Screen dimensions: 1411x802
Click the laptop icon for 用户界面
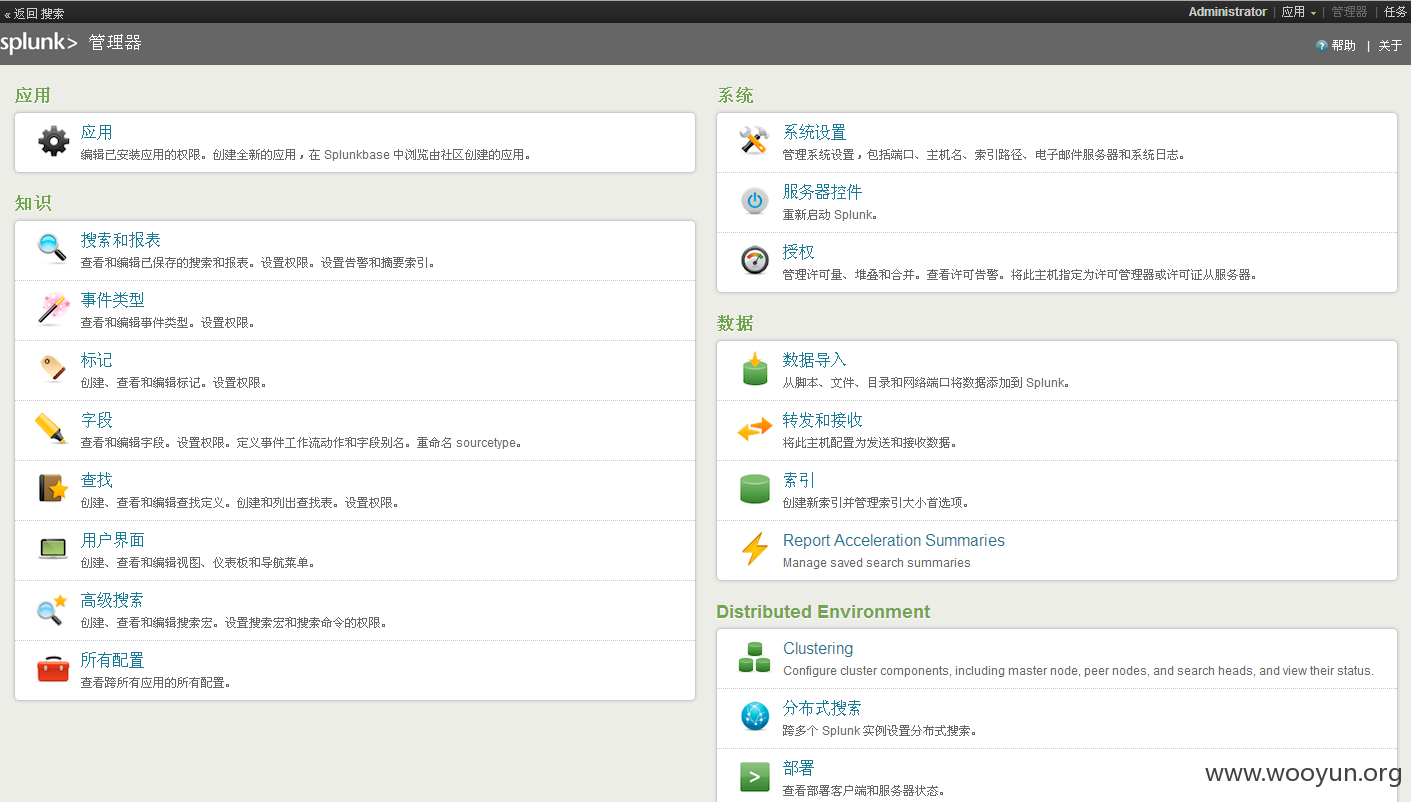53,548
